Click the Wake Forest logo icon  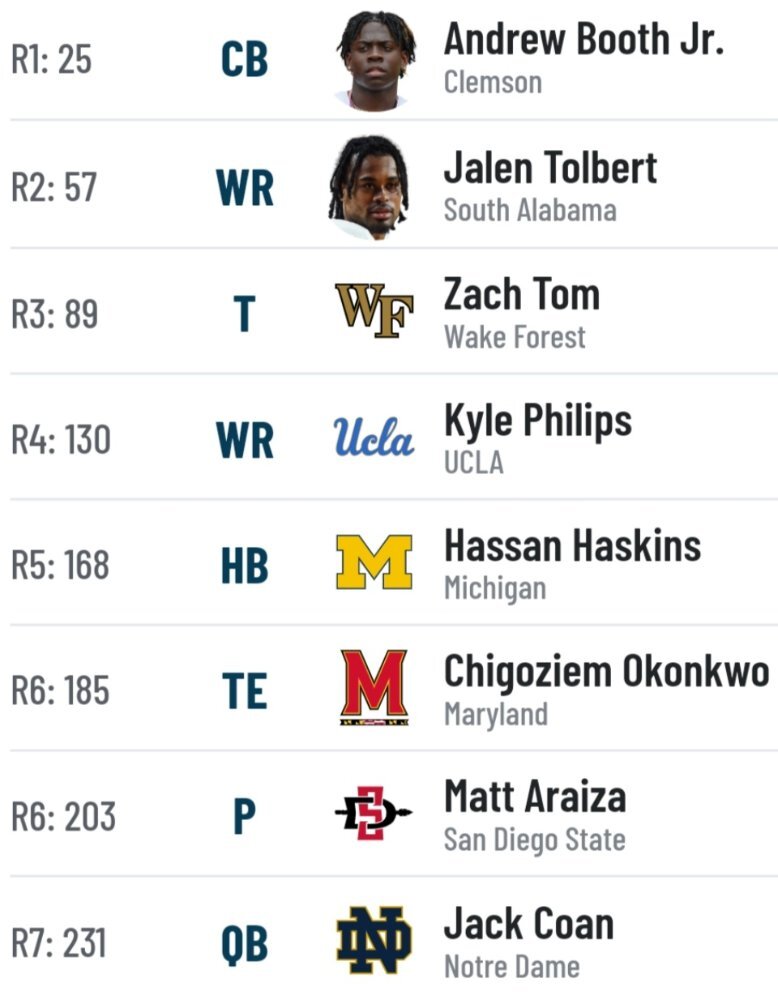click(x=374, y=311)
